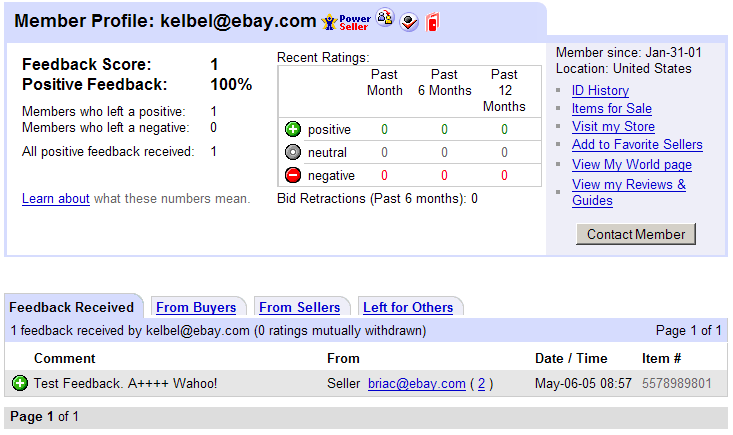This screenshot has height=435, width=733.
Task: Open seller briac@ebay.com profile link
Action: pos(417,383)
